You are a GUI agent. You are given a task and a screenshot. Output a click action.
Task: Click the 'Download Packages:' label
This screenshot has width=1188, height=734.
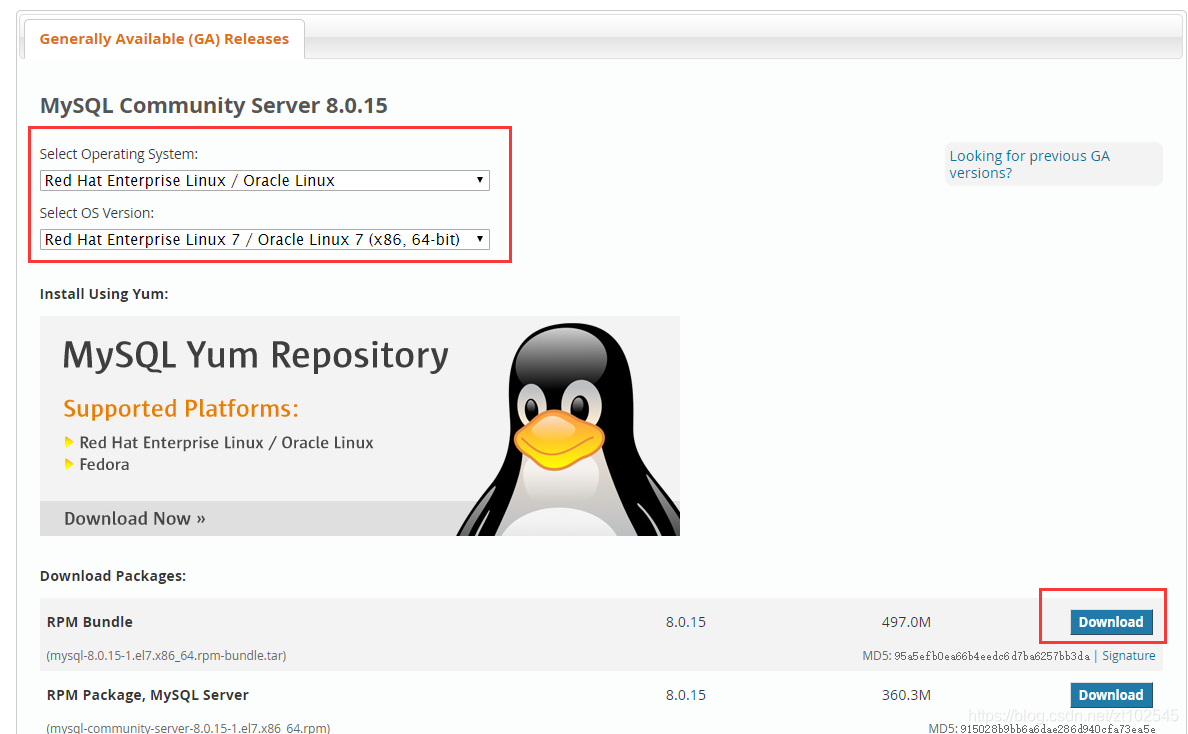pos(113,576)
